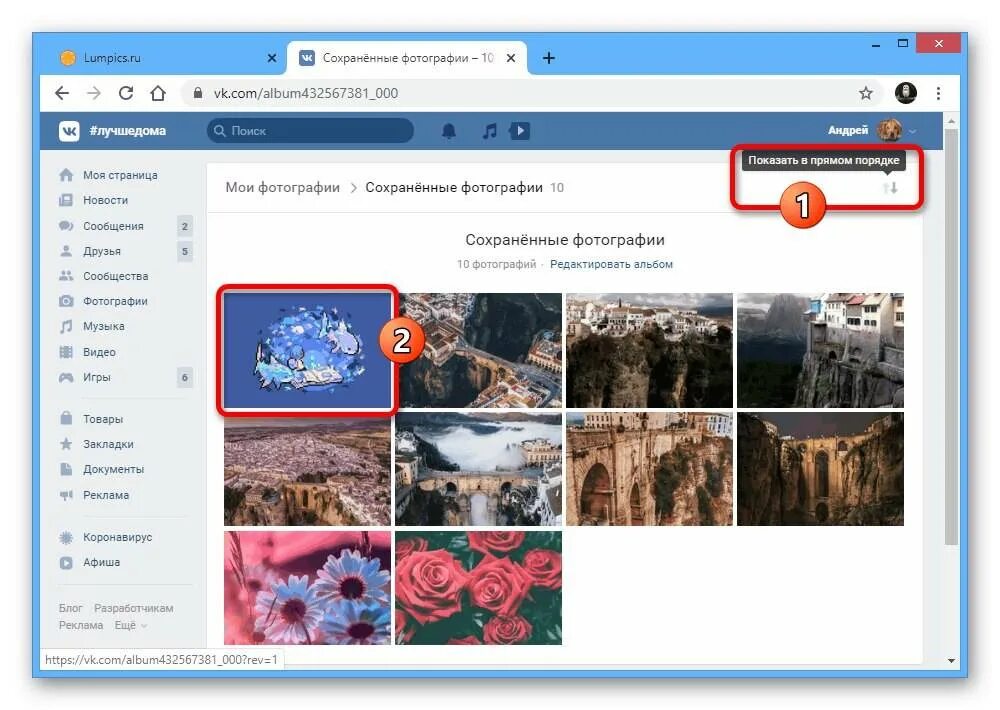Open the red roses photo
The image size is (1000, 710).
(x=478, y=588)
